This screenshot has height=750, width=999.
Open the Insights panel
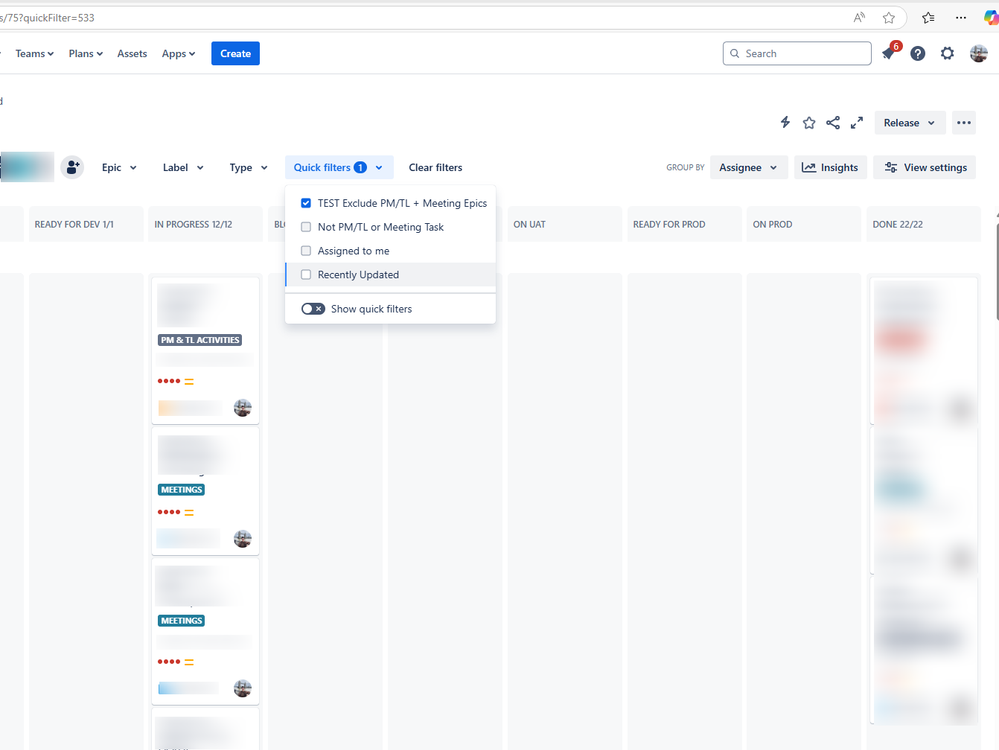(x=830, y=167)
